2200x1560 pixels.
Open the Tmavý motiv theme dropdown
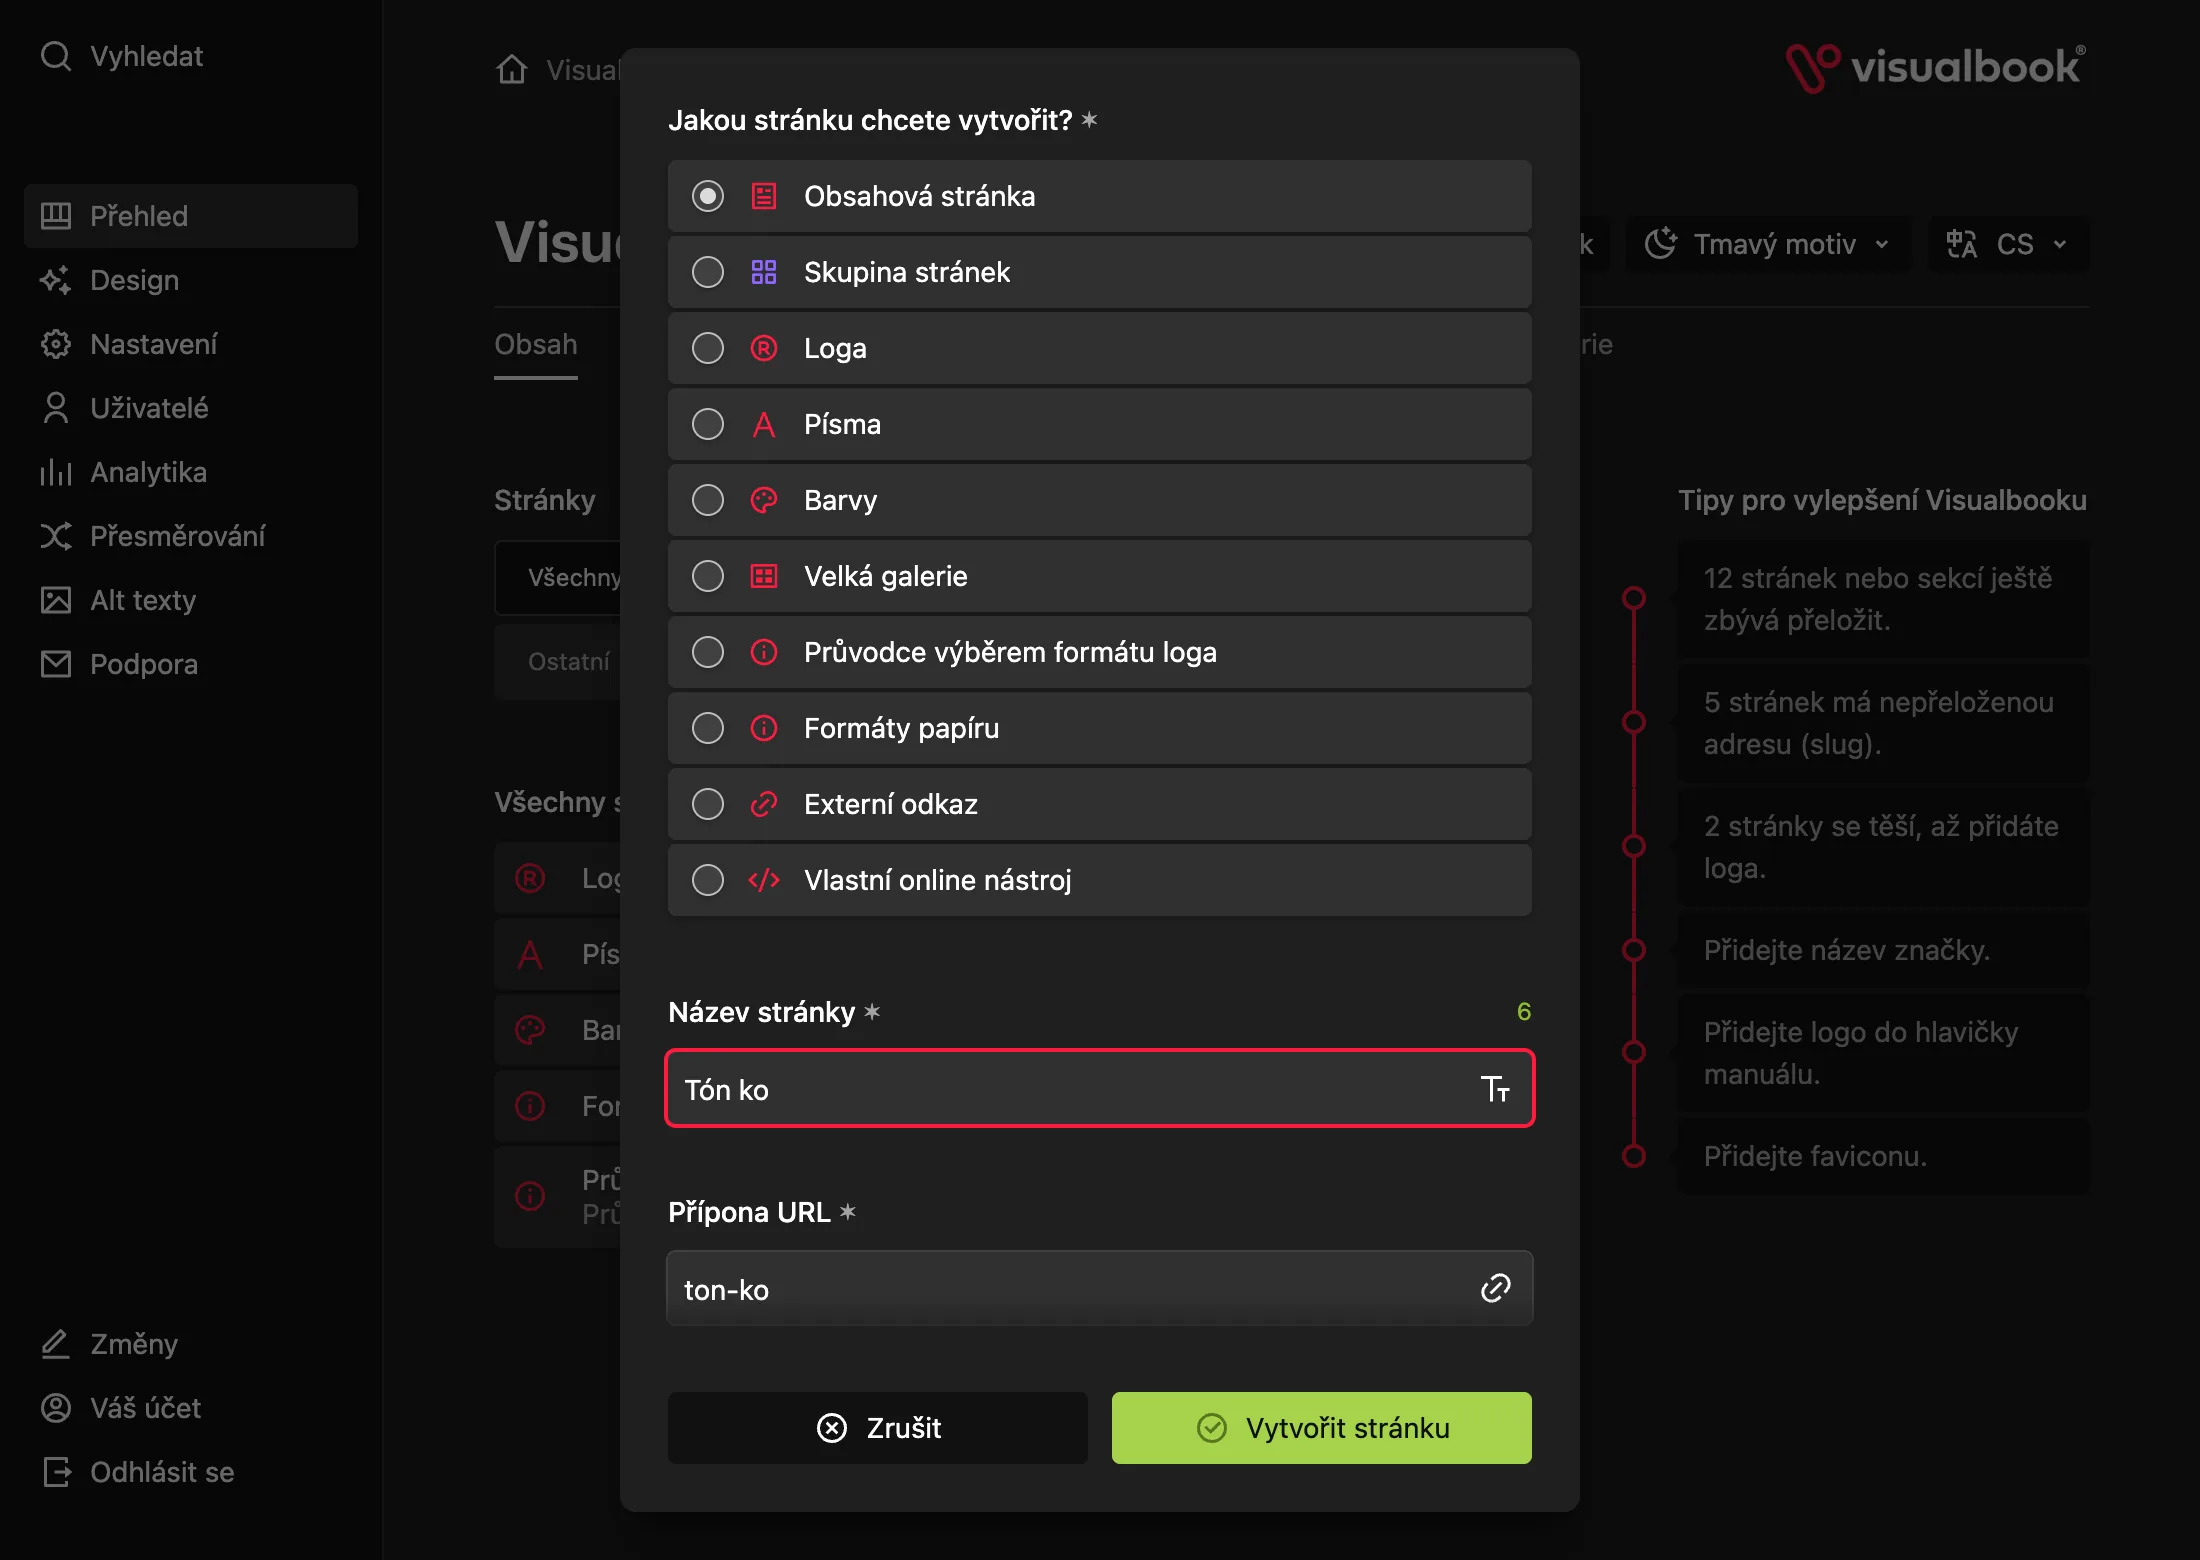[1768, 244]
